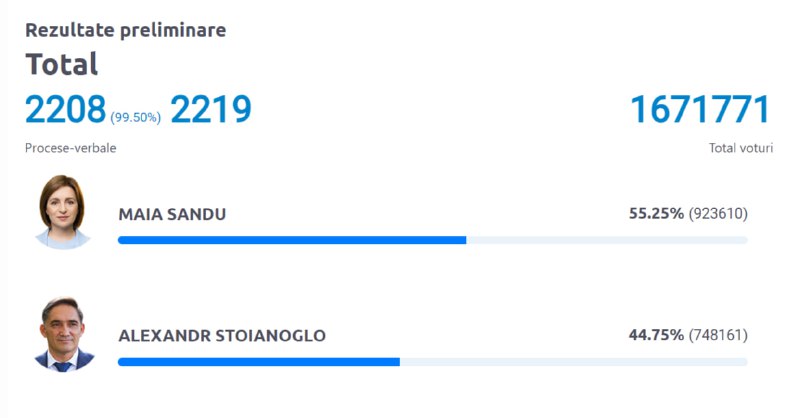Click the 55.25% result percentage

coord(656,213)
